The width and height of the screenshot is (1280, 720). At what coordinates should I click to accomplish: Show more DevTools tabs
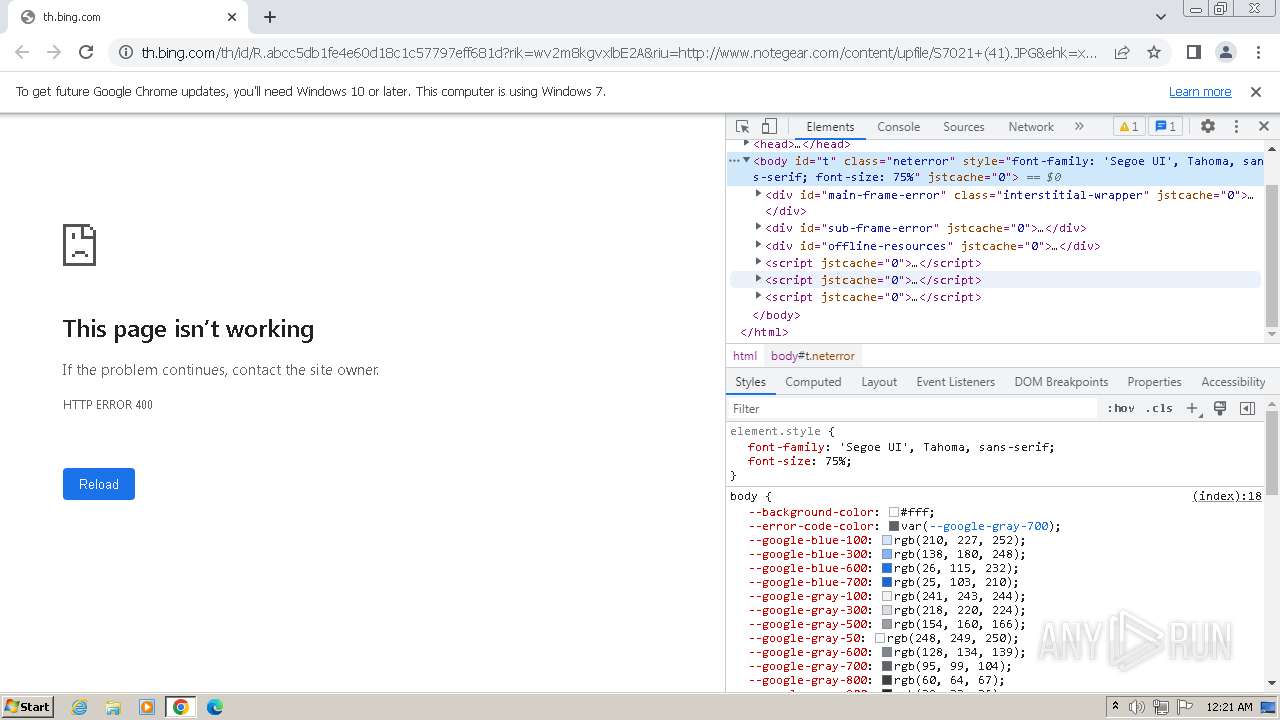[1079, 127]
